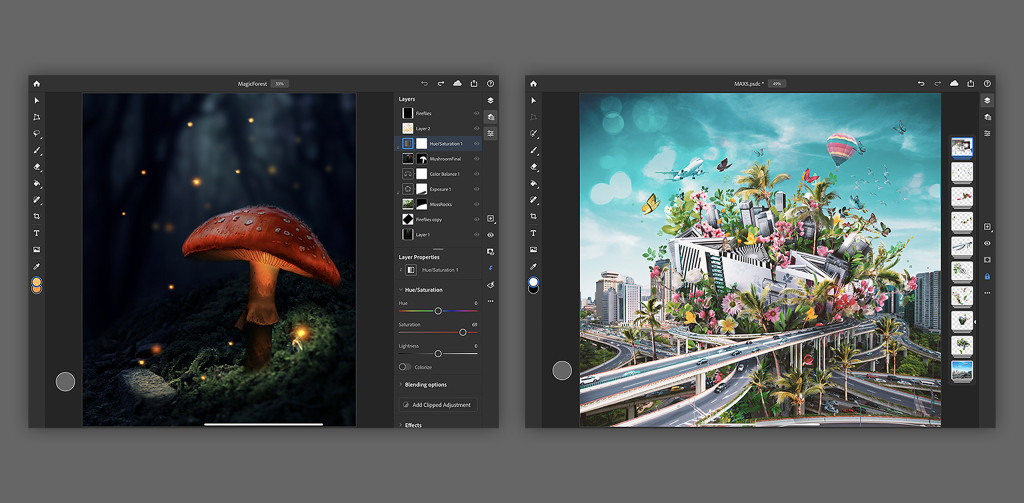Hide the Fireflies layer

coord(476,114)
